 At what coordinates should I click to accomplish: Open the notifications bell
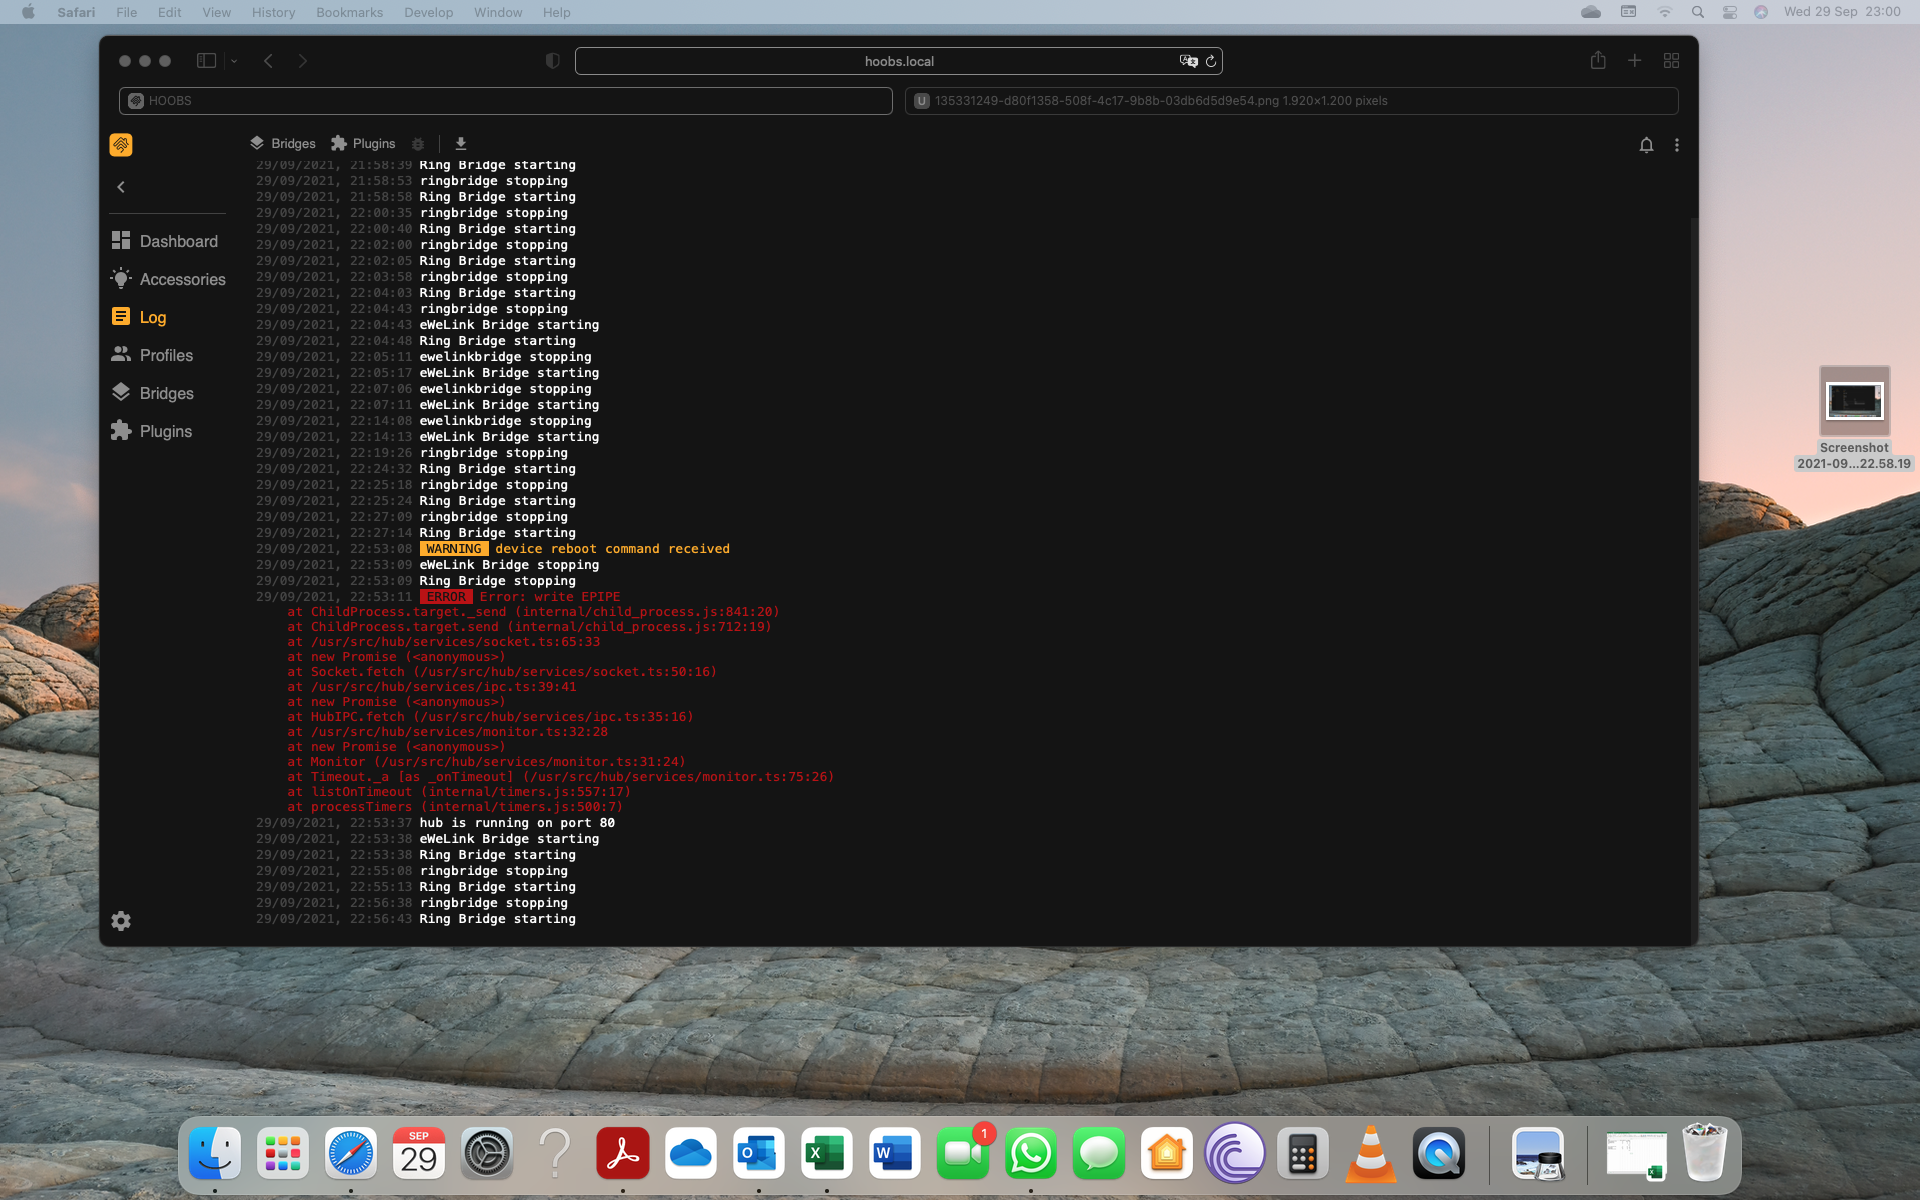[x=1646, y=145]
